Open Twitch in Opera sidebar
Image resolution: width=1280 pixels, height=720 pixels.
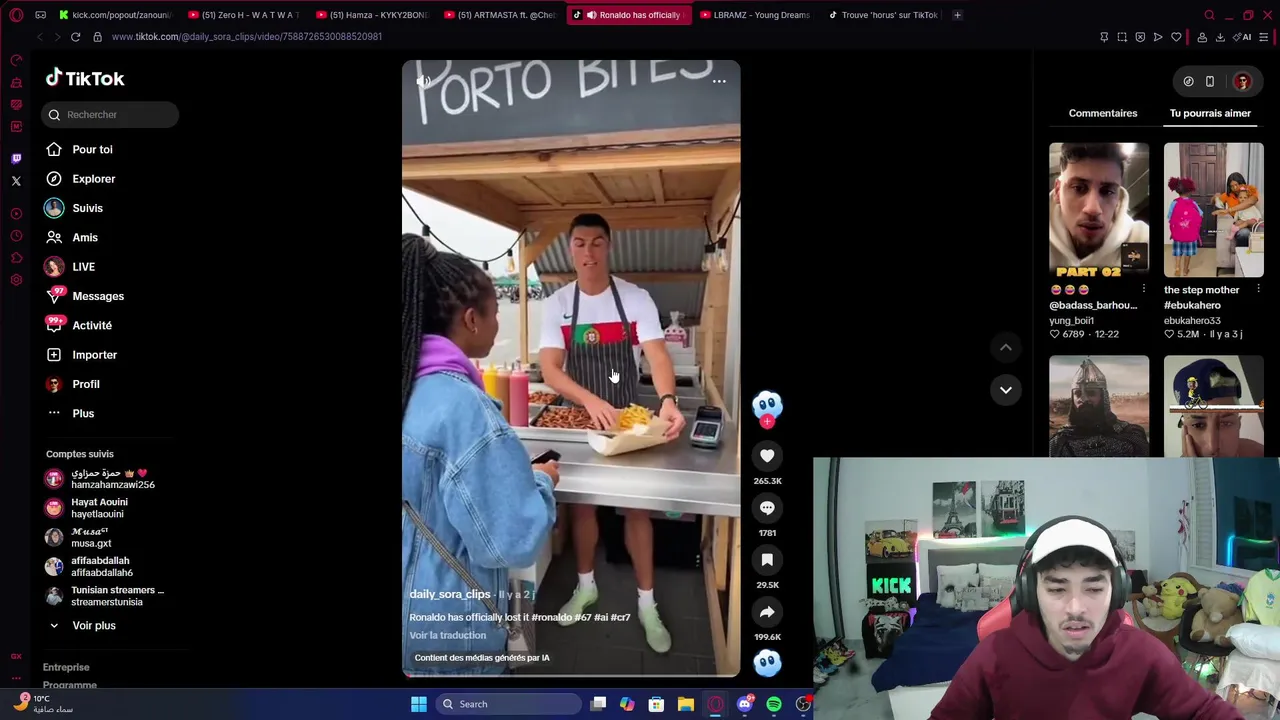(x=16, y=159)
